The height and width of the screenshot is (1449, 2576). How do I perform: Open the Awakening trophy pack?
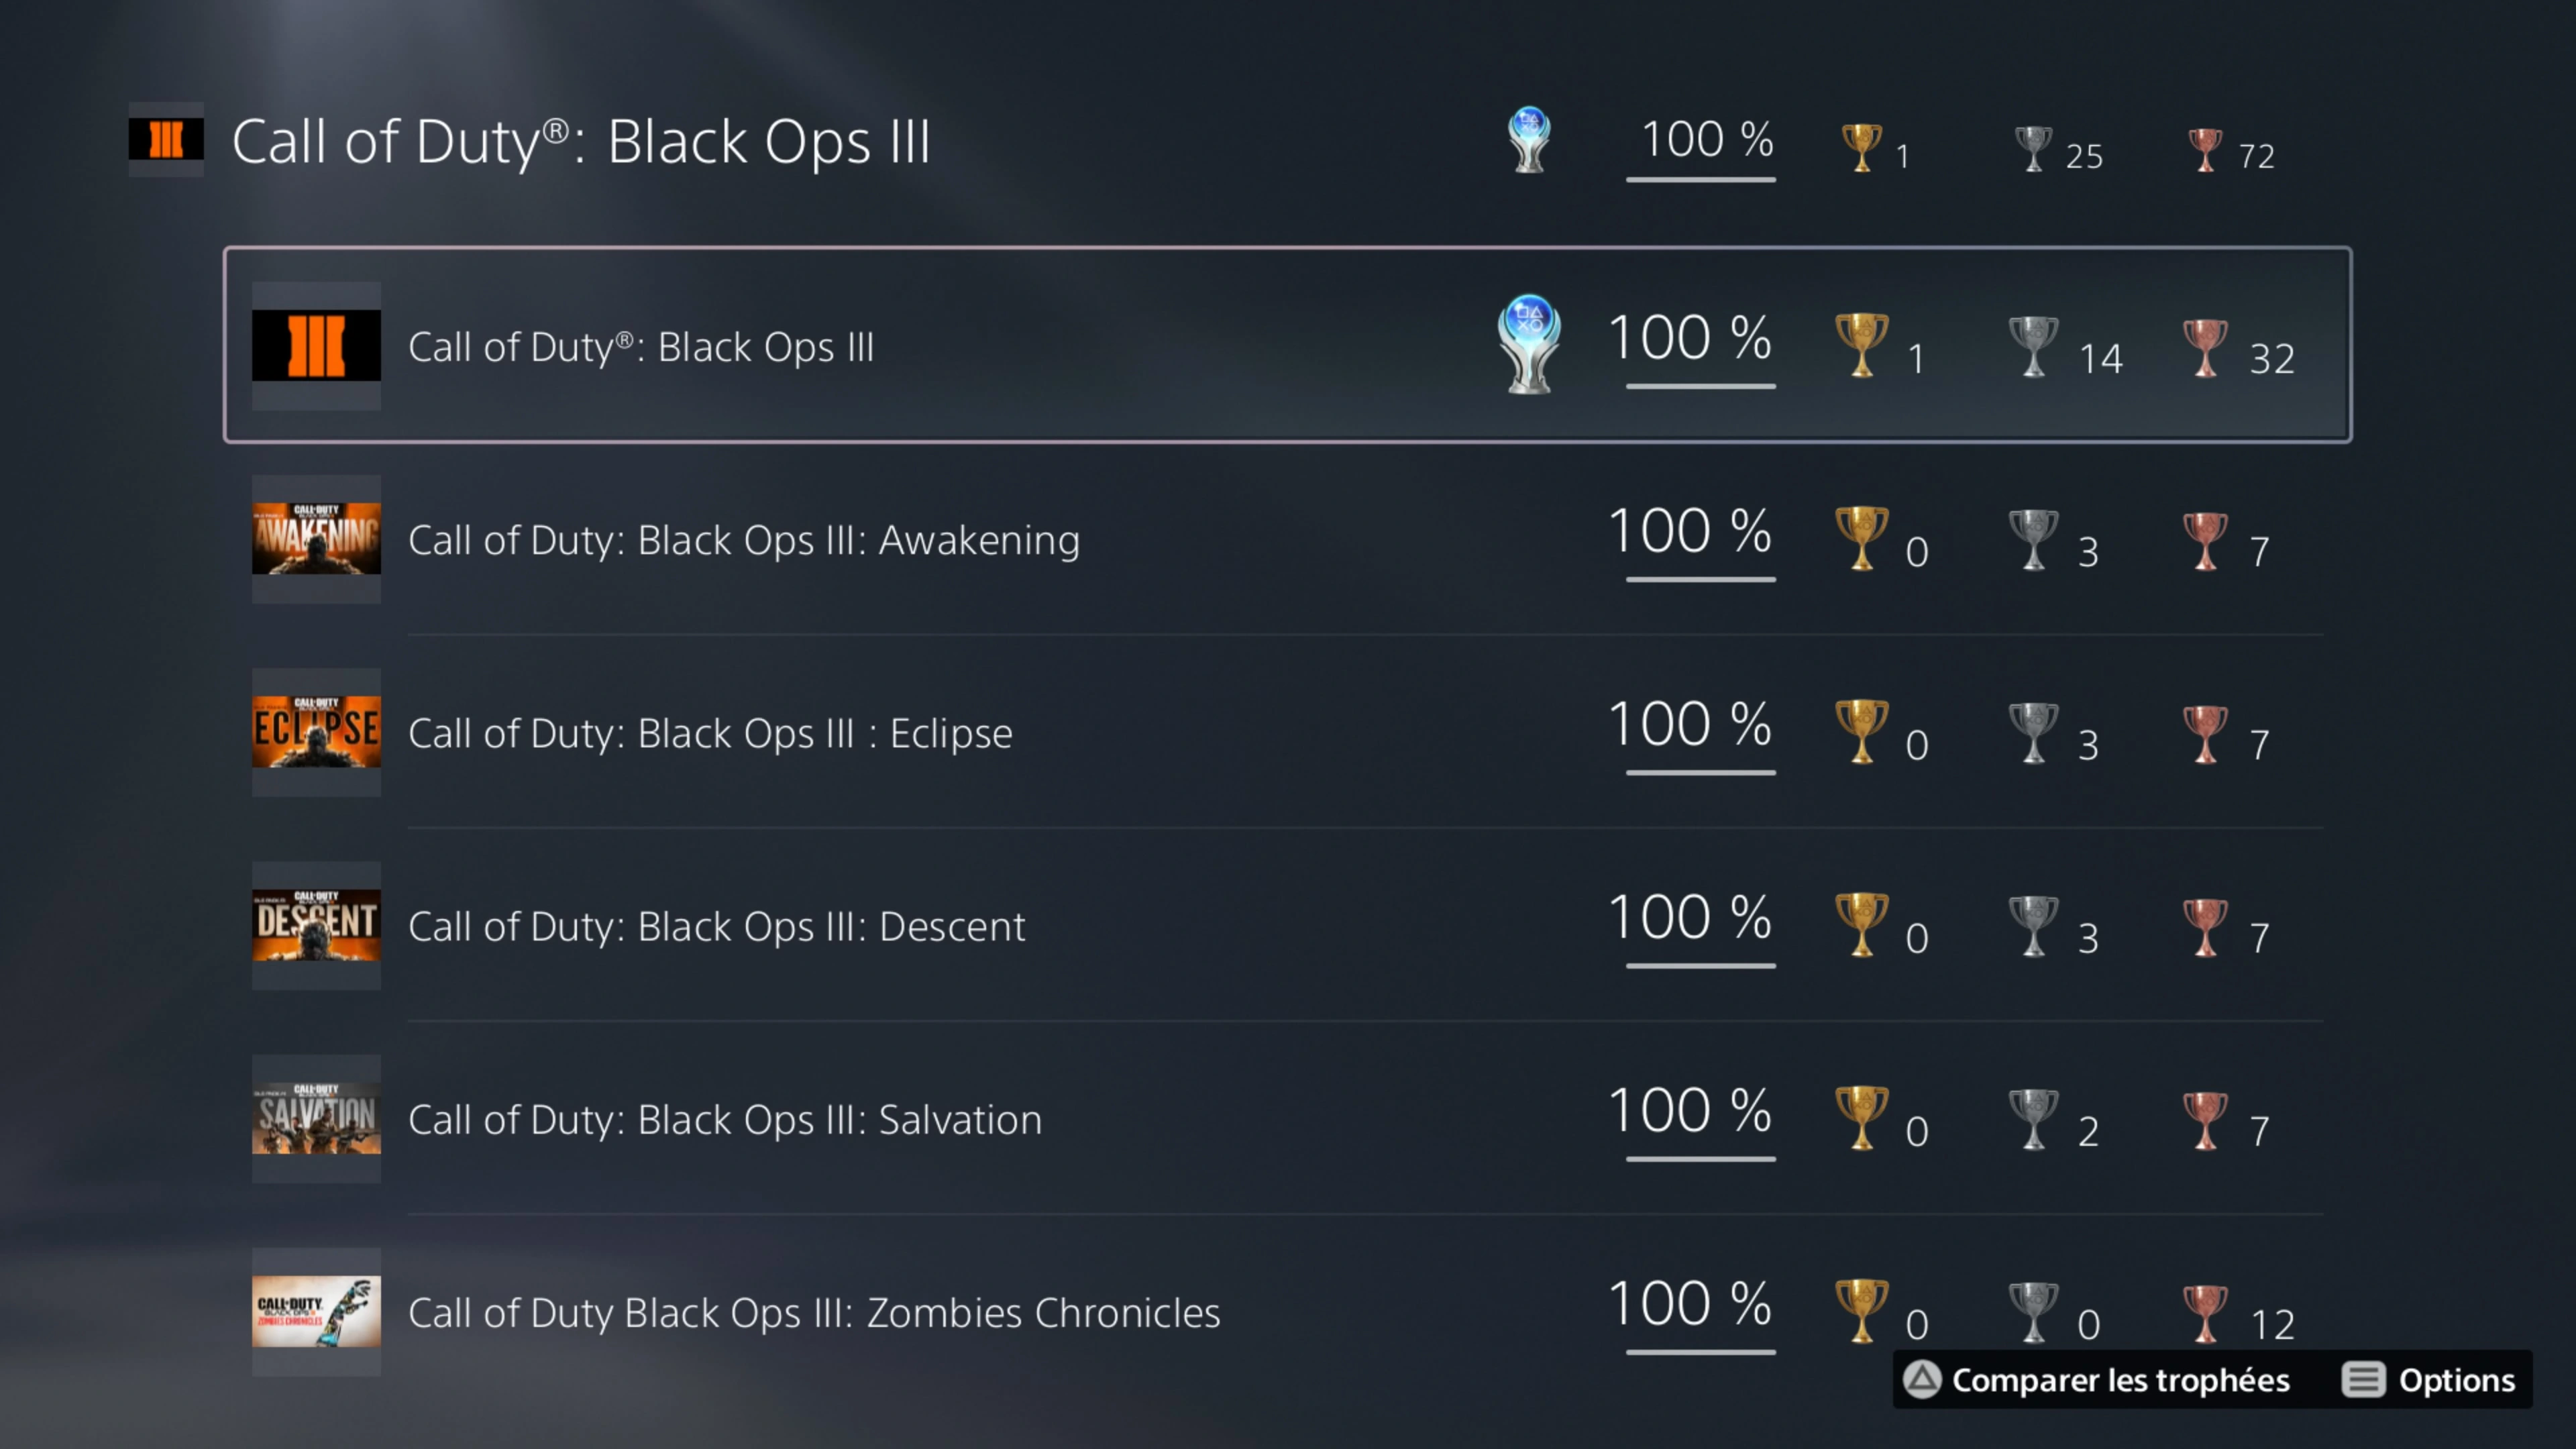click(x=744, y=540)
